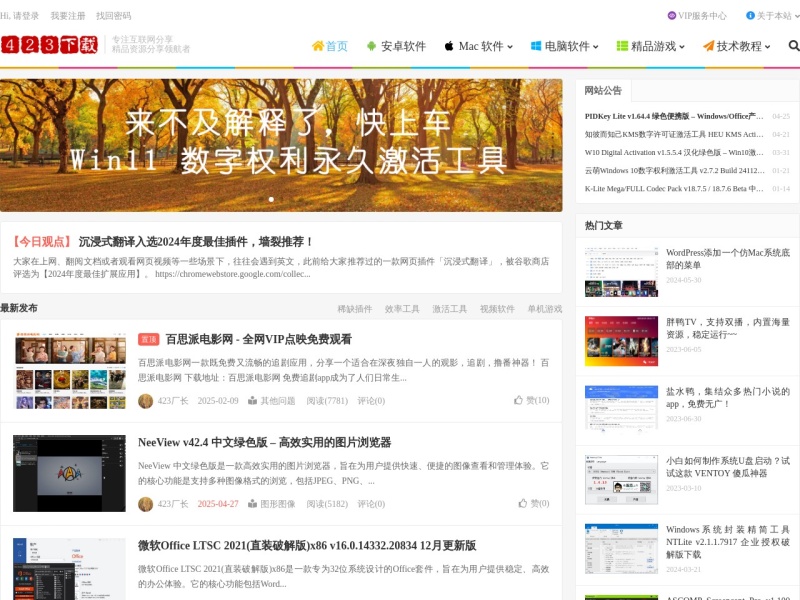Open NeeView v42.4 article title
The image size is (800, 600).
pyautogui.click(x=264, y=442)
